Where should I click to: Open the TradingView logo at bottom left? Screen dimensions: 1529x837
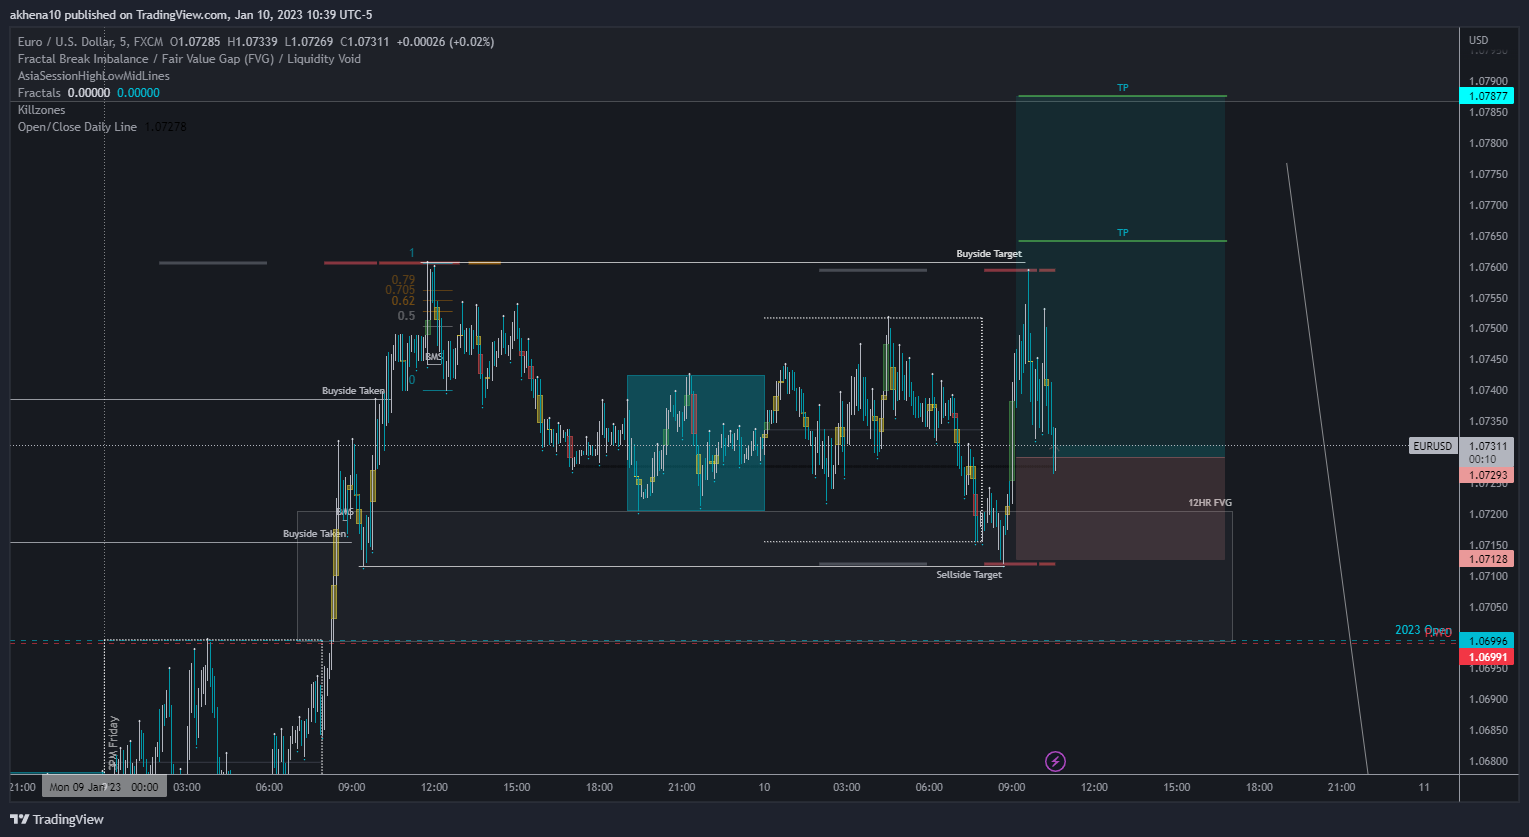coord(55,819)
